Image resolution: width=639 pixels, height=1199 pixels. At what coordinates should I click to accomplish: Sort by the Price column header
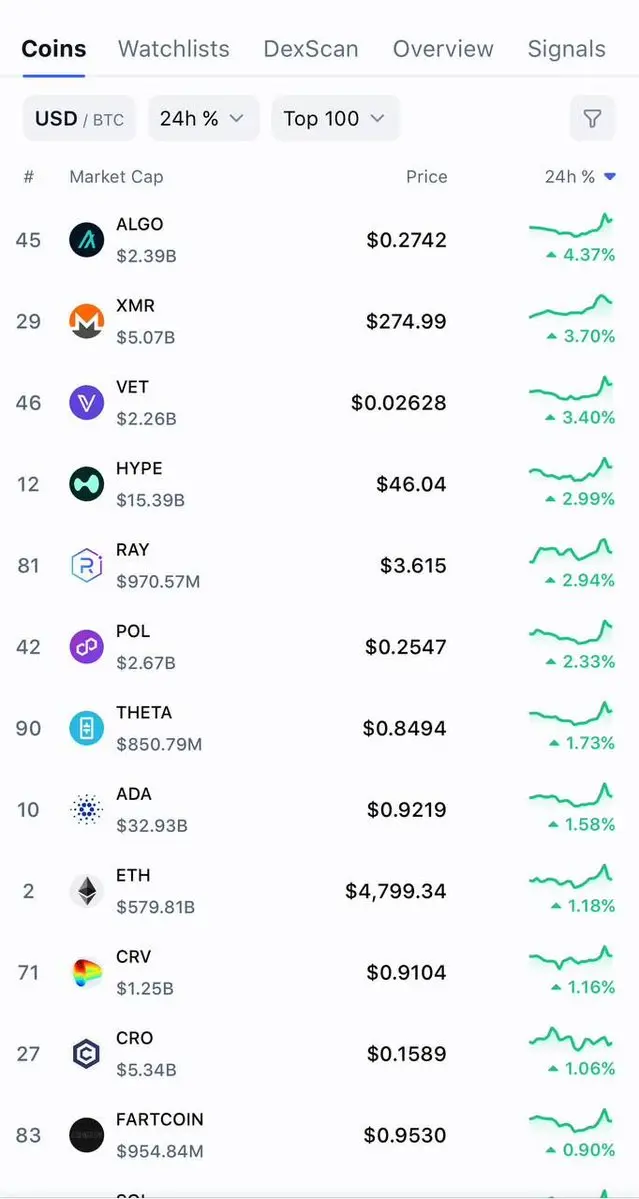coord(427,177)
